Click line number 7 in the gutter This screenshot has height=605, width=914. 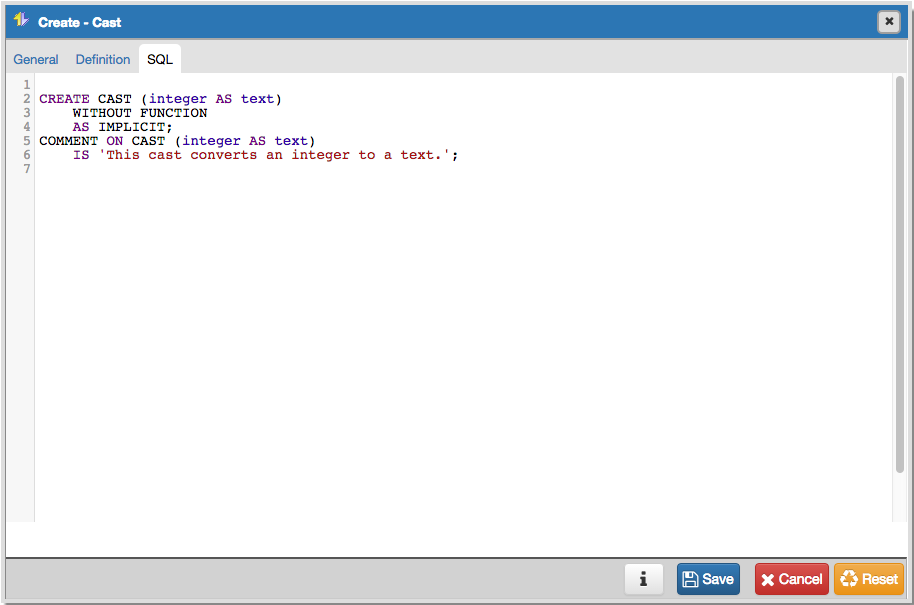[27, 169]
